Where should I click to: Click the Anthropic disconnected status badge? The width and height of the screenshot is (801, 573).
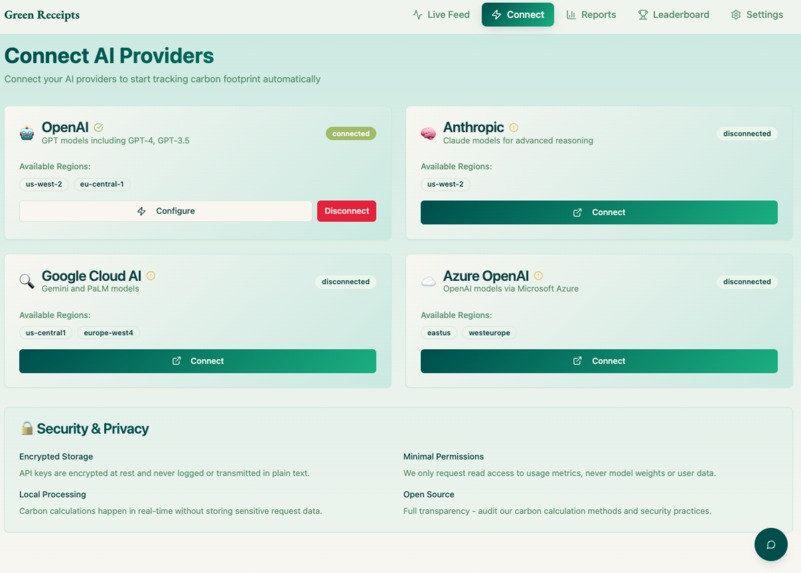click(747, 133)
